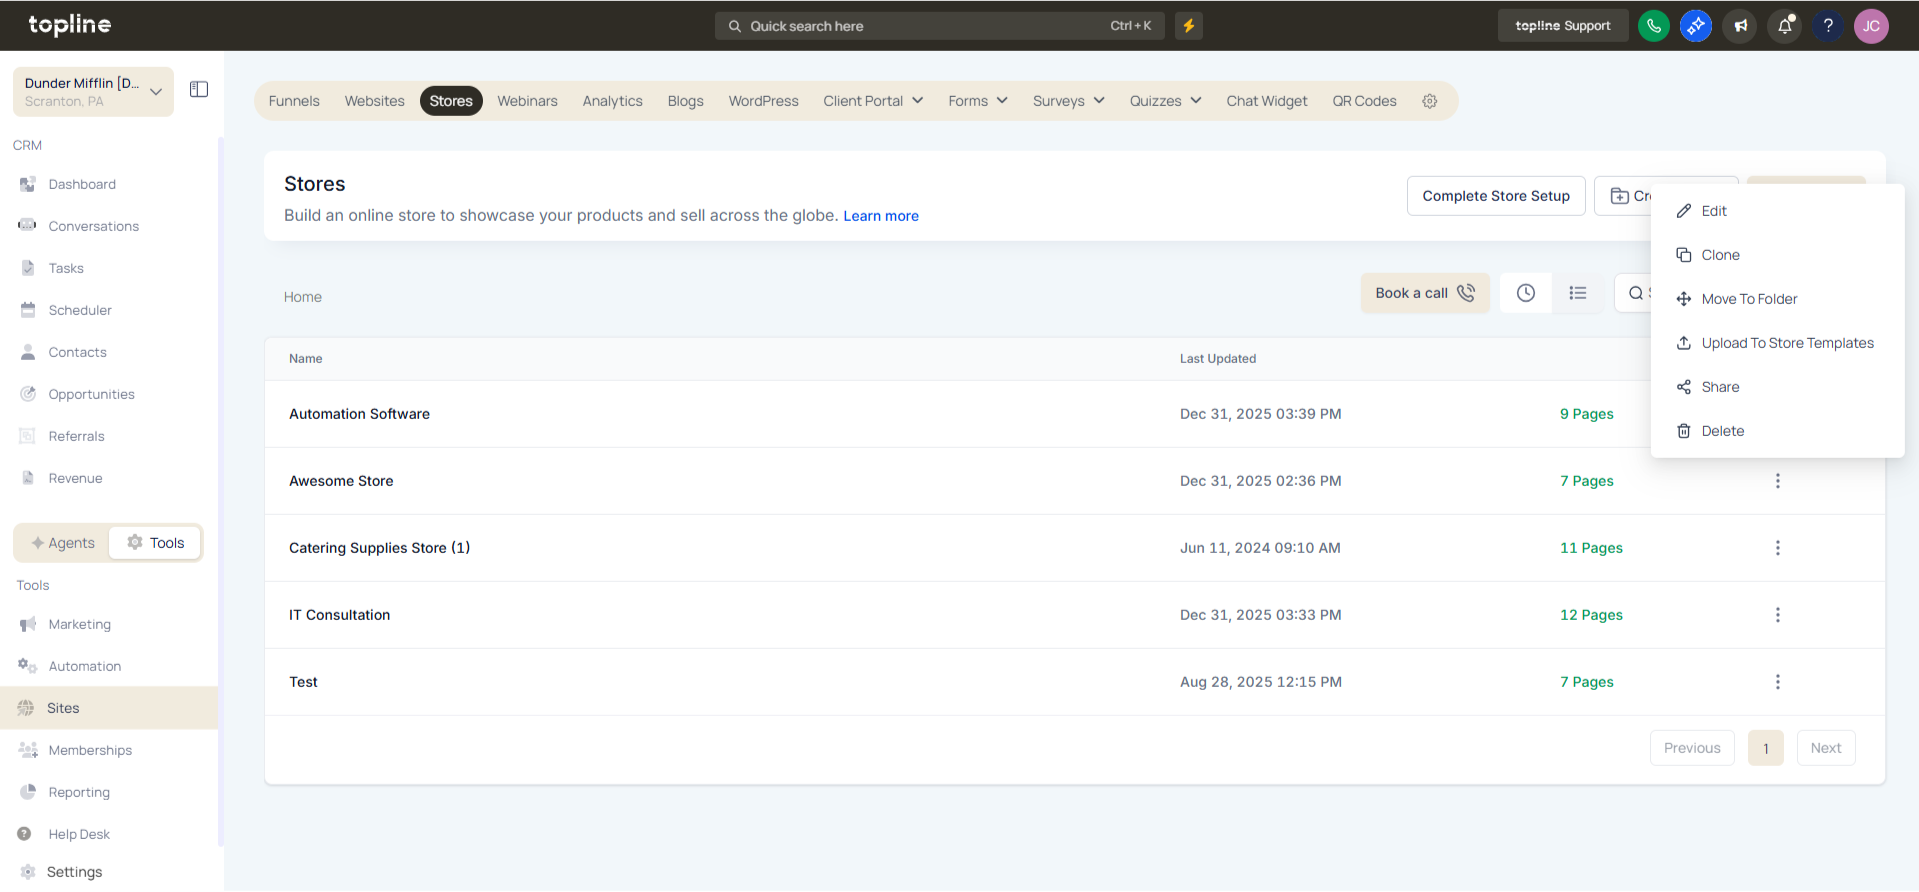The height and width of the screenshot is (892, 1919).
Task: Follow the Learn more link
Action: [x=881, y=216]
